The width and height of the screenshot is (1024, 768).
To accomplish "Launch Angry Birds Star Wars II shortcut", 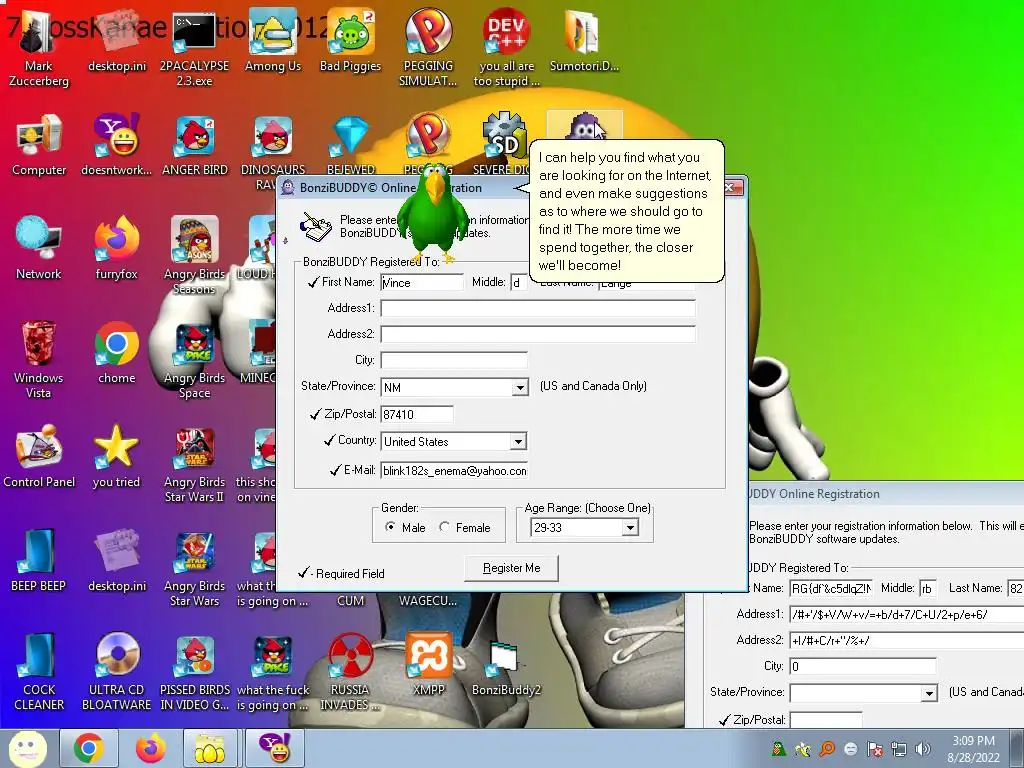I will [x=194, y=464].
